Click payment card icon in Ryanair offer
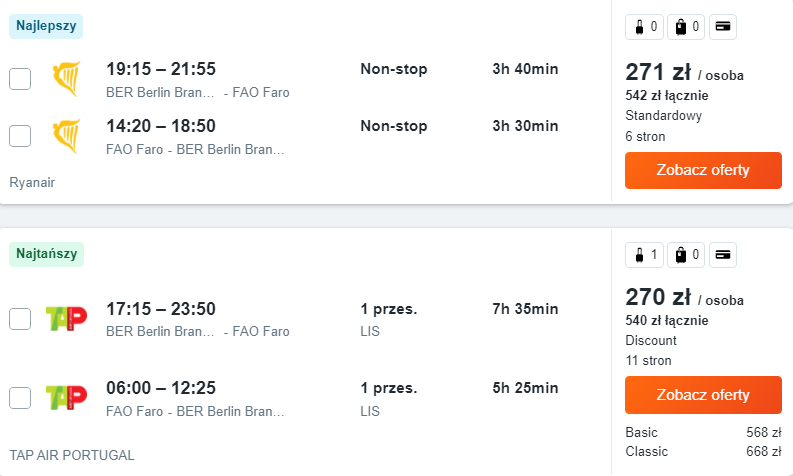This screenshot has height=476, width=793. click(x=723, y=27)
